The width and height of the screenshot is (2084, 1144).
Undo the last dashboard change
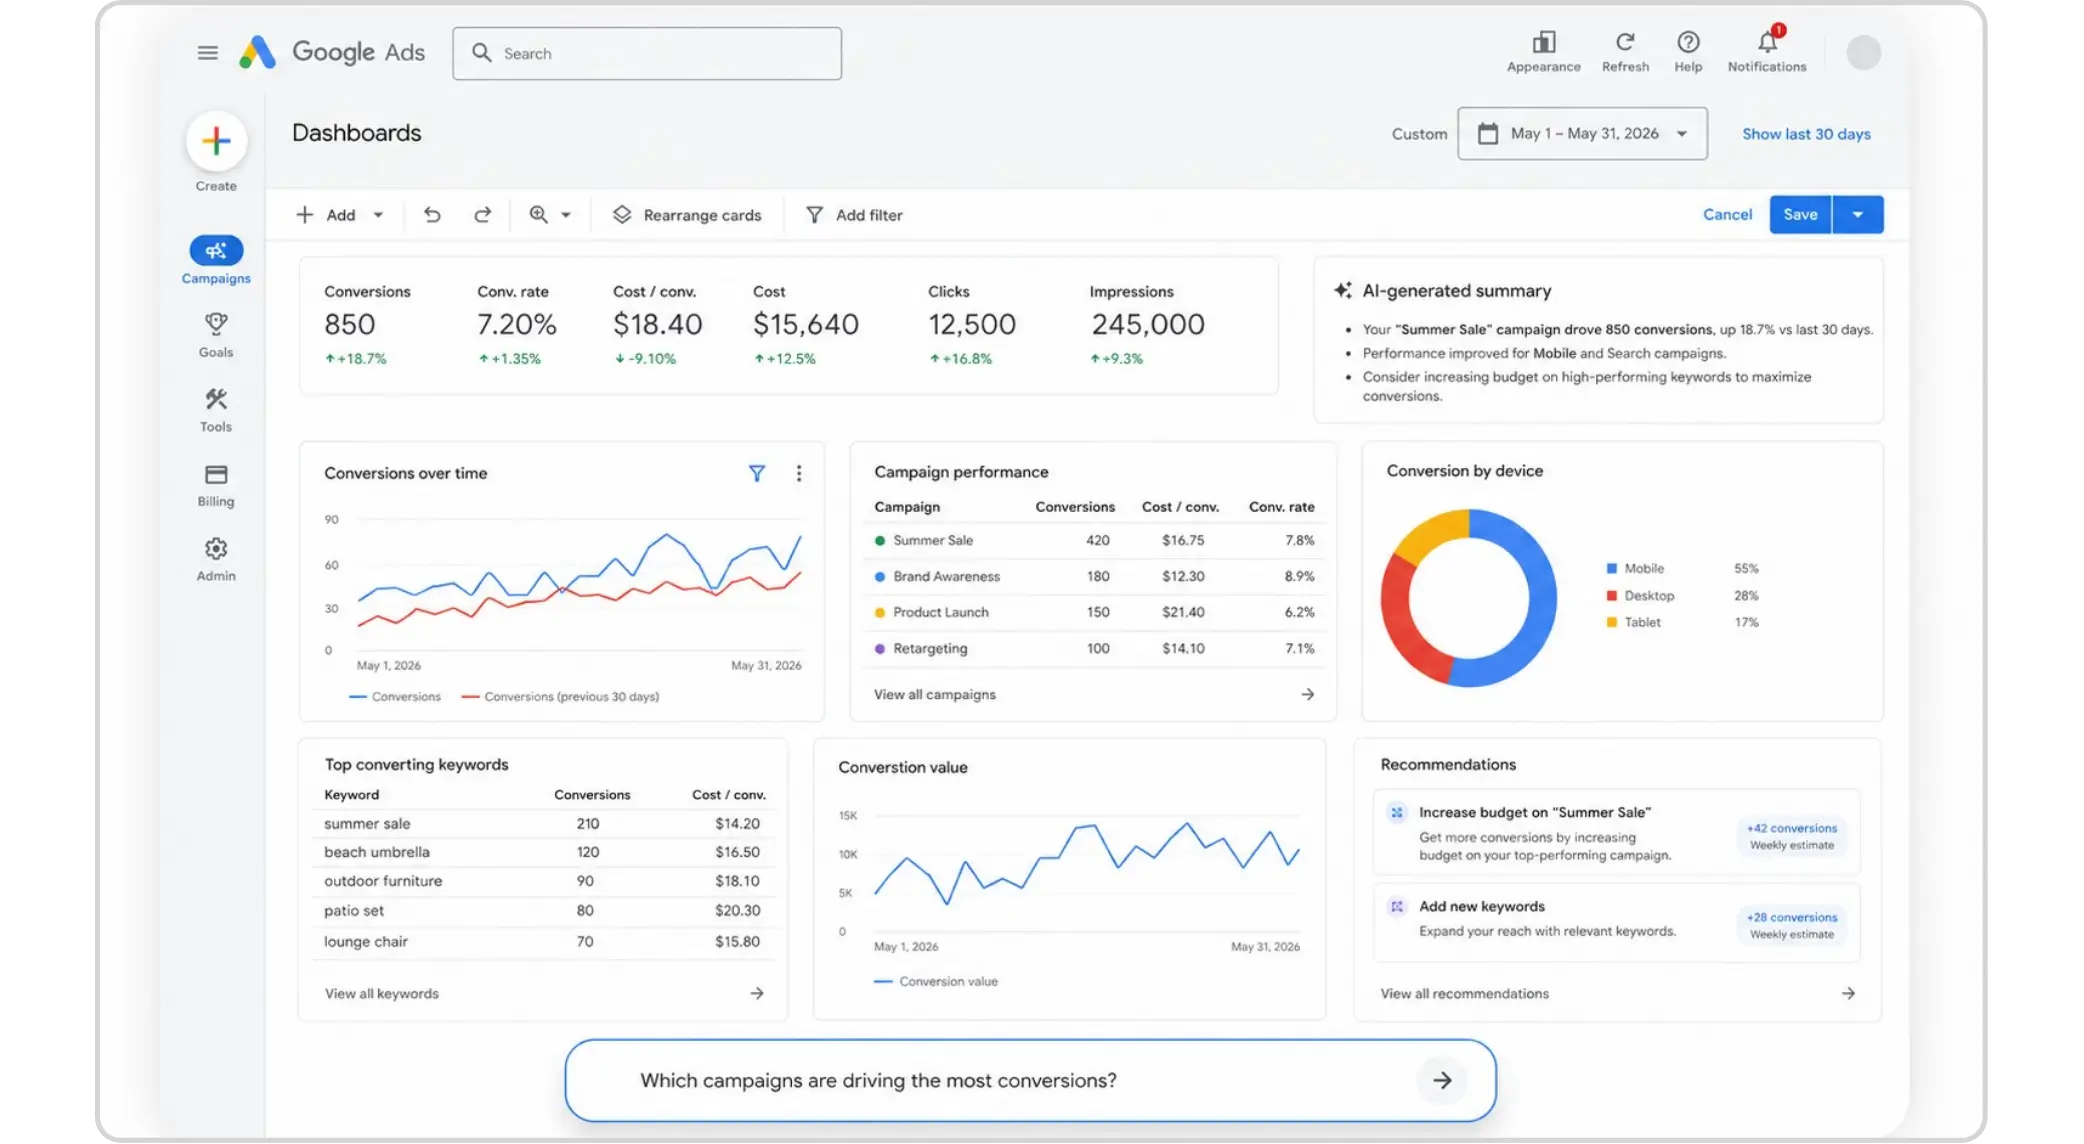click(x=432, y=215)
